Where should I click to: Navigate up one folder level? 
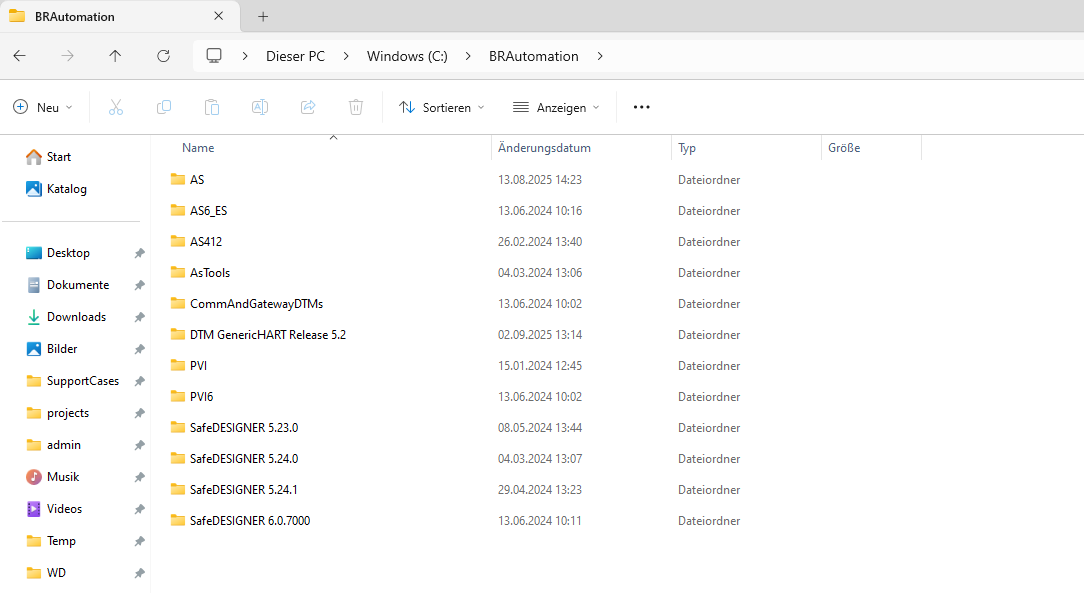click(115, 56)
